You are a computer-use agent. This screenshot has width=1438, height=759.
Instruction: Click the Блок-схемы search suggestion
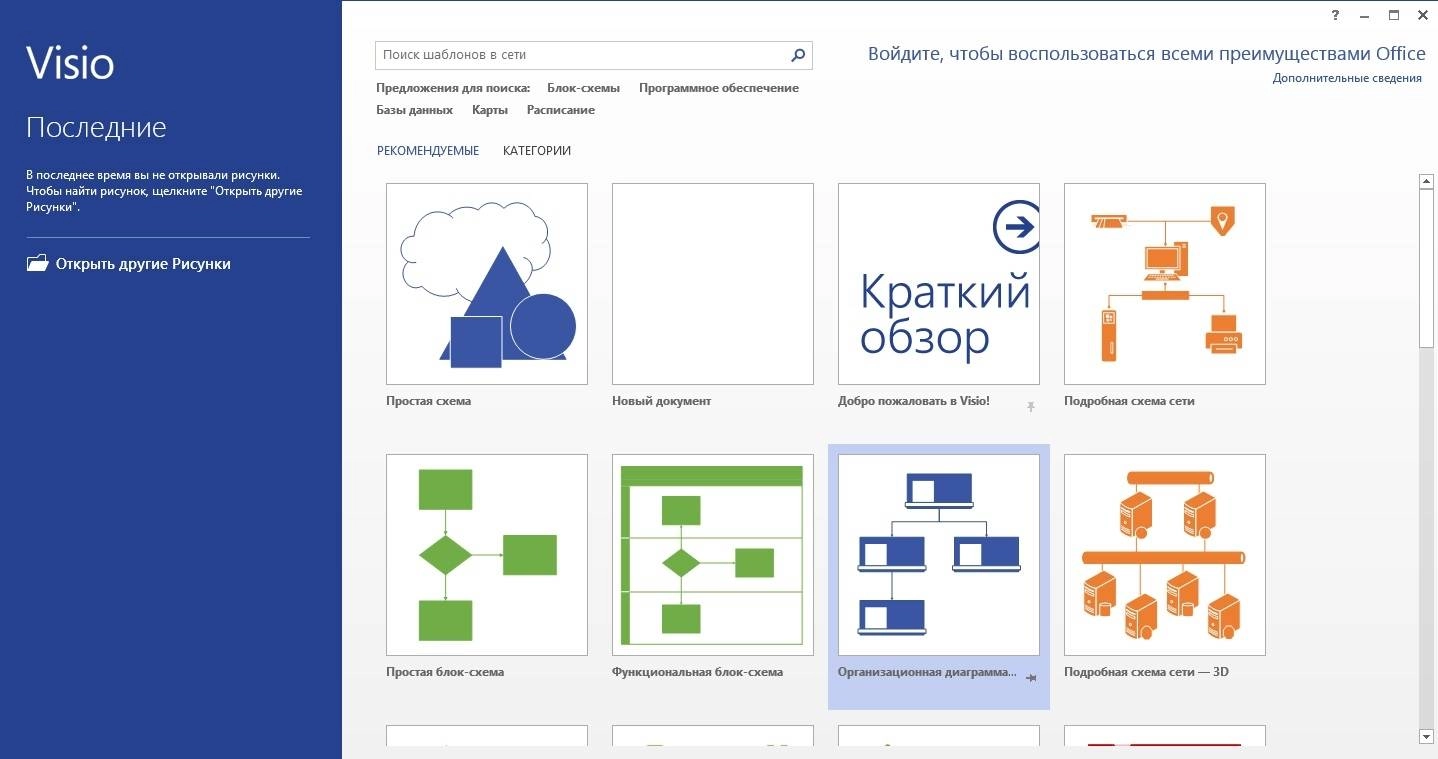(583, 88)
